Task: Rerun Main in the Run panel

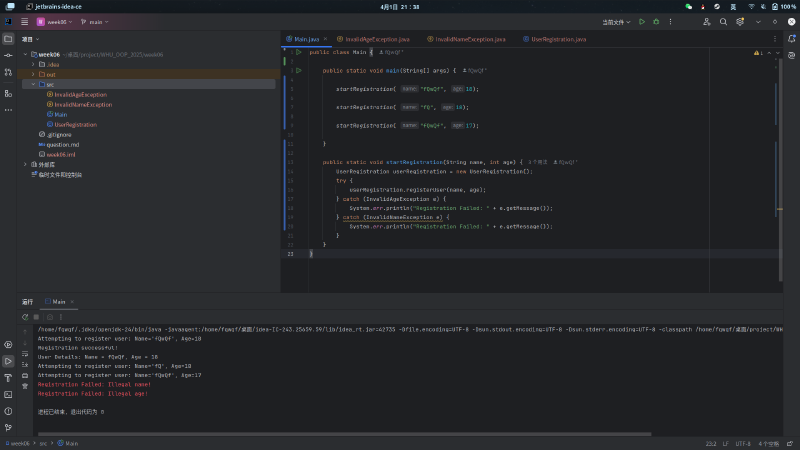Action: pos(25,317)
